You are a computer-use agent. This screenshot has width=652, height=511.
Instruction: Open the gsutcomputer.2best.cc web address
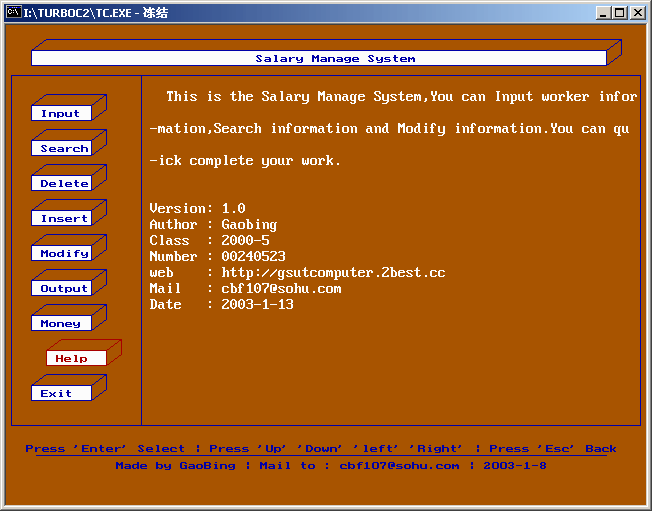[333, 272]
